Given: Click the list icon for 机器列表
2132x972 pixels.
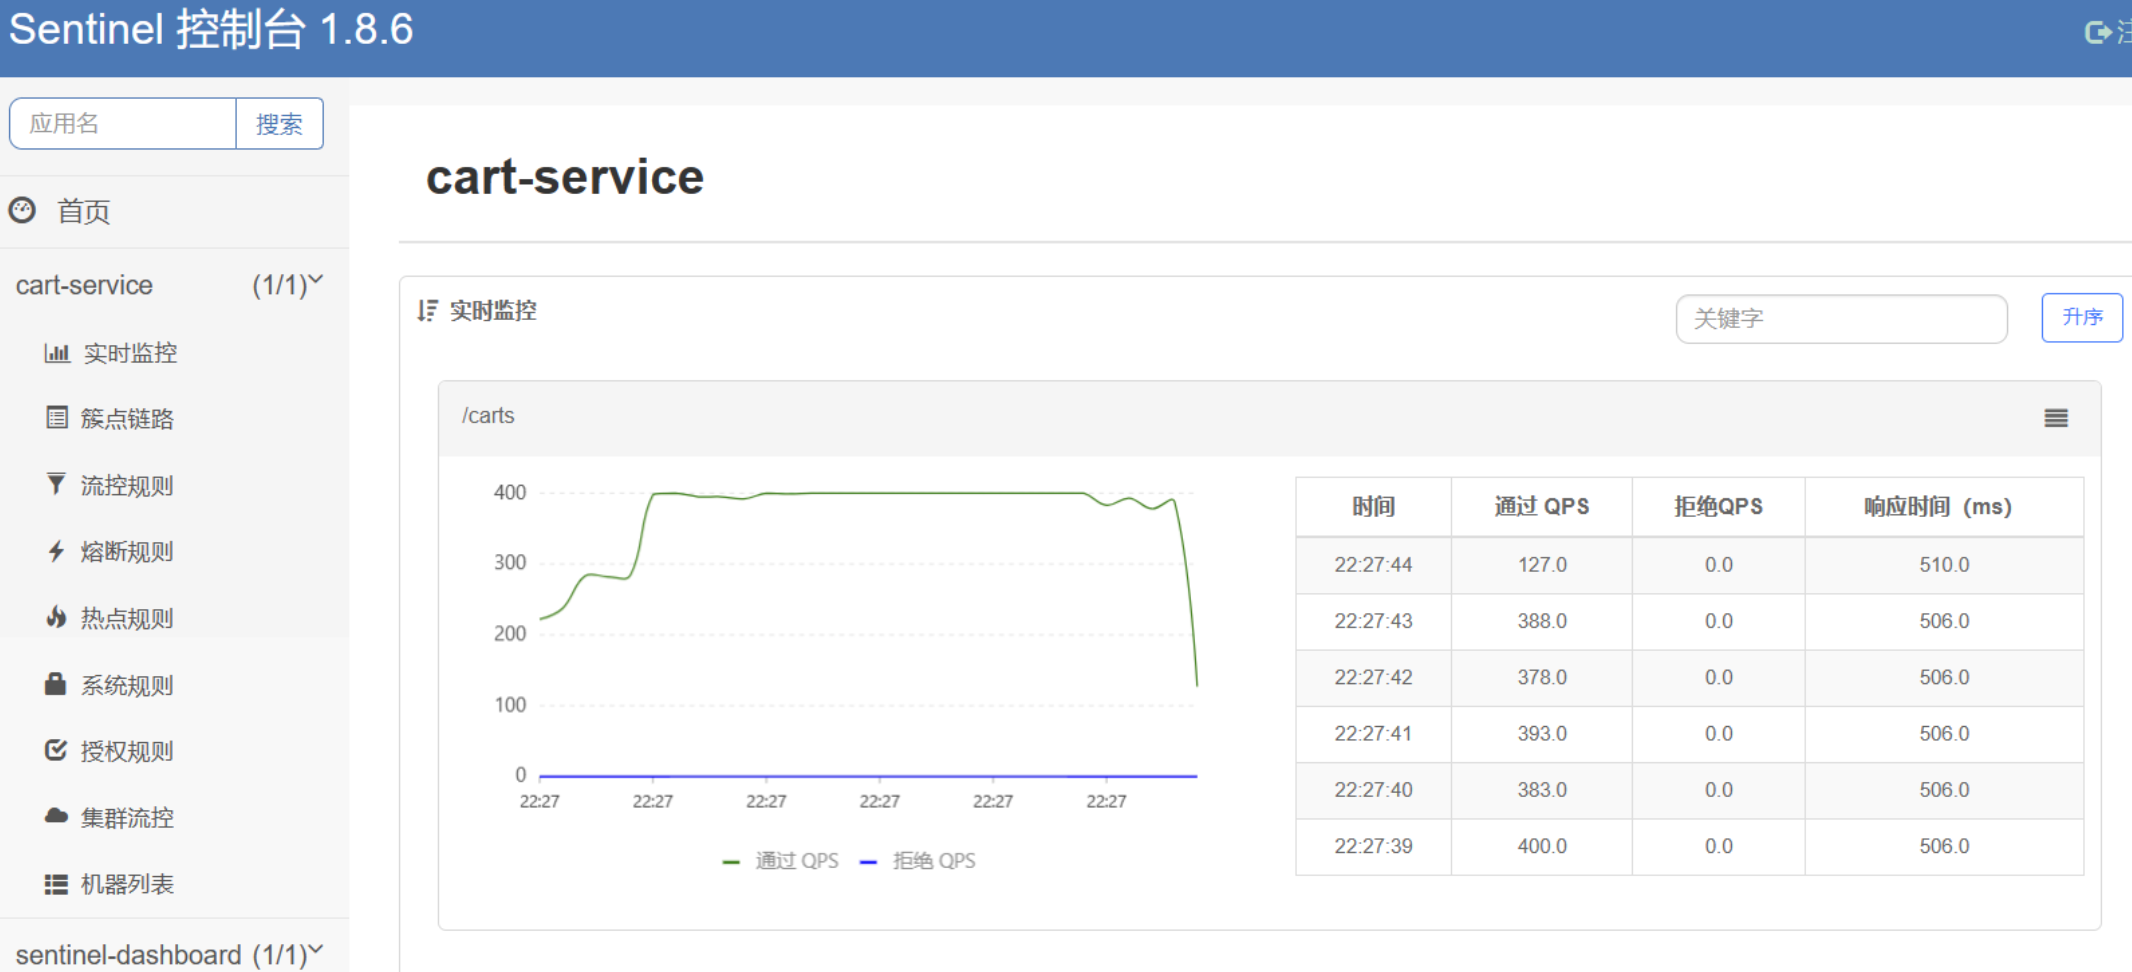Looking at the screenshot, I should click(x=56, y=884).
